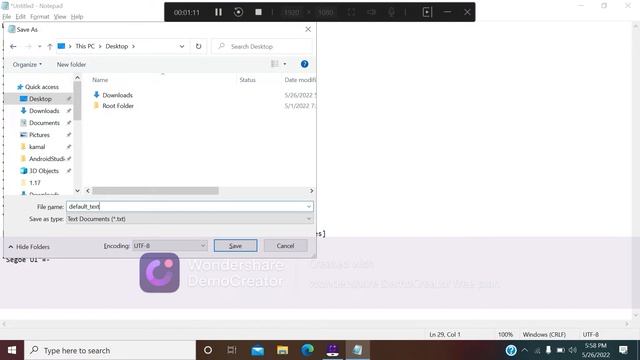Open Cortana circle icon on taskbar

point(208,350)
